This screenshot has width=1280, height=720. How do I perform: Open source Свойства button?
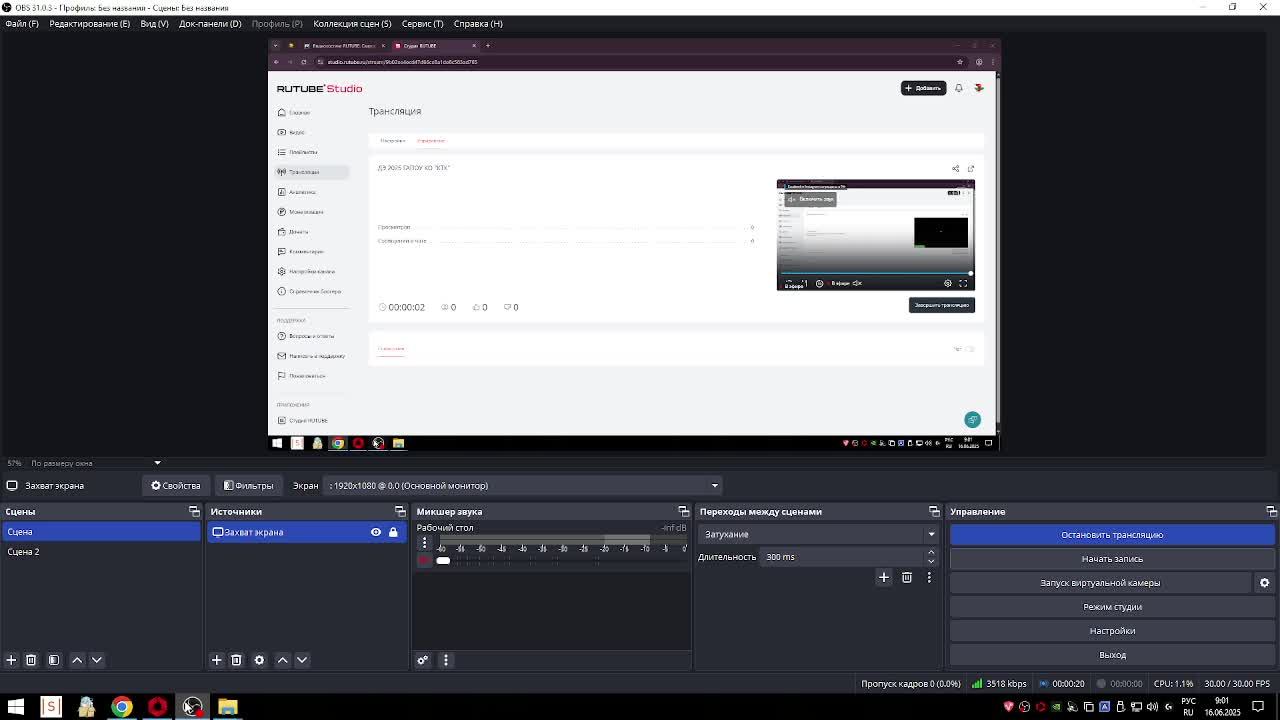(x=176, y=486)
